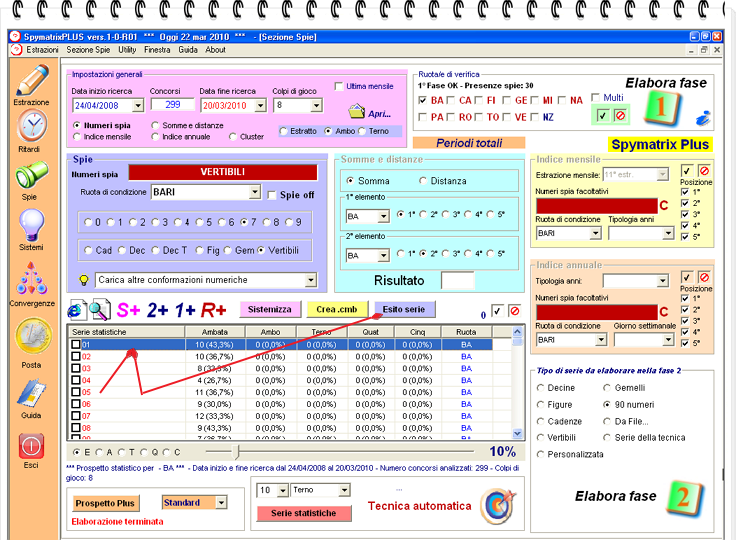Check the row 03 checkbox in Serie statistiche
The height and width of the screenshot is (540, 736).
click(76, 368)
